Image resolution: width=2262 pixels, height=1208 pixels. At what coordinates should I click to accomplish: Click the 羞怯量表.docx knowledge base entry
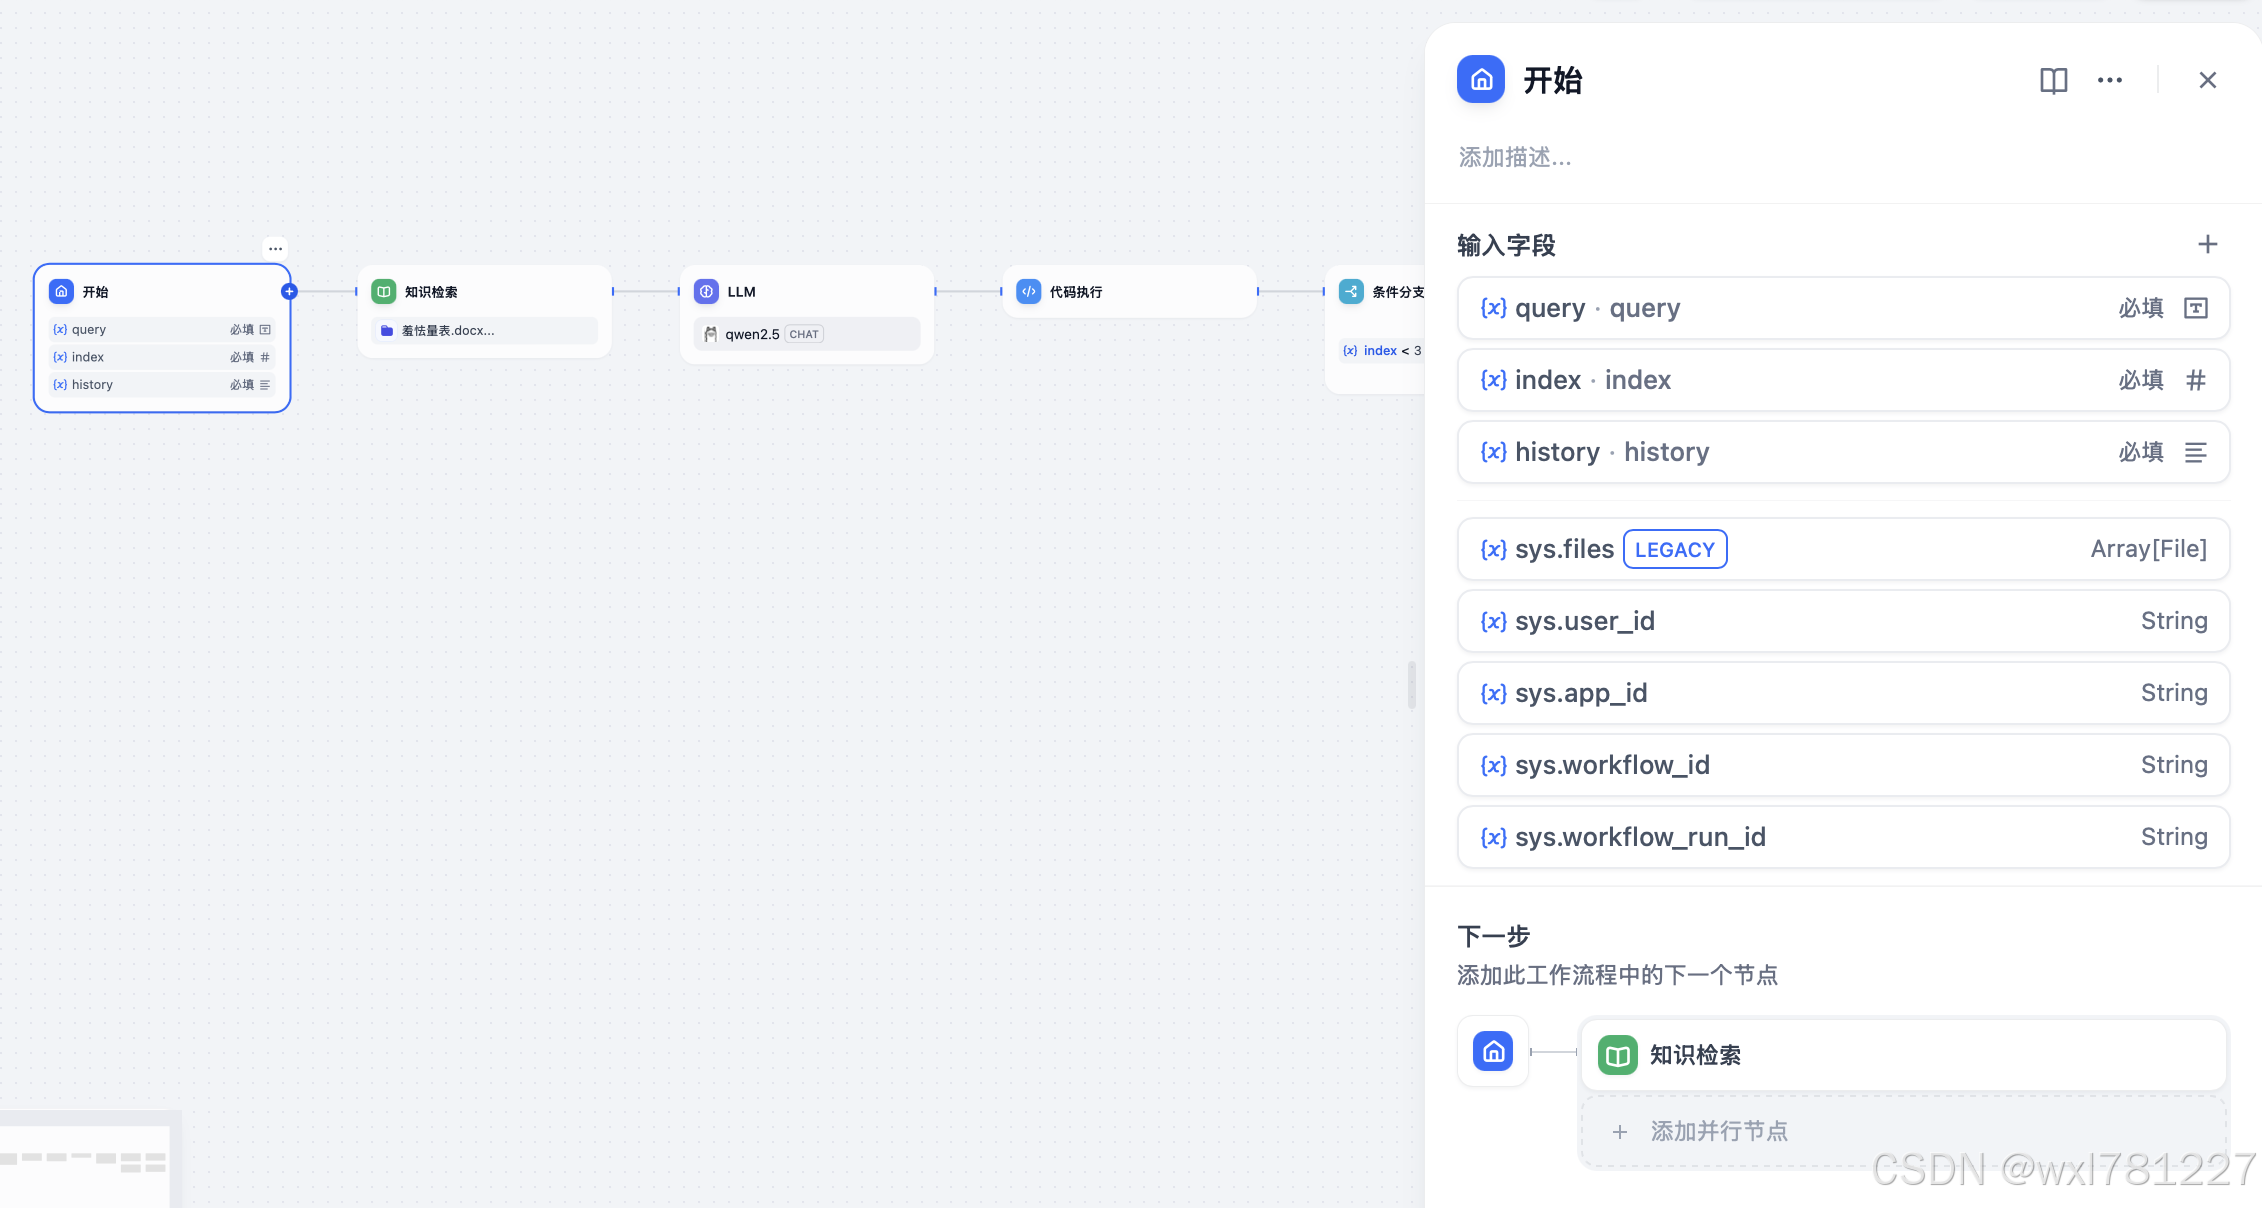tap(485, 331)
